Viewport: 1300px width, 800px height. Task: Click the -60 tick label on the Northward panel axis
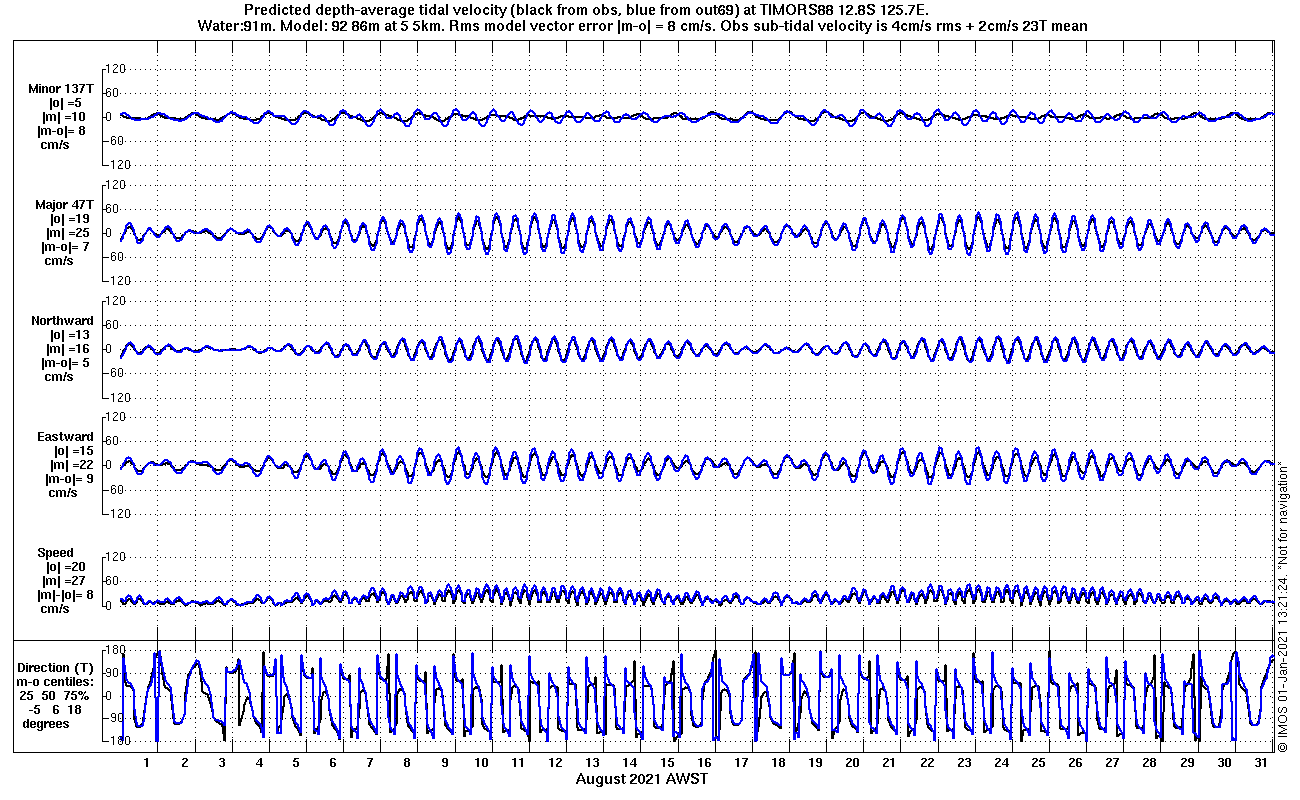tap(115, 373)
